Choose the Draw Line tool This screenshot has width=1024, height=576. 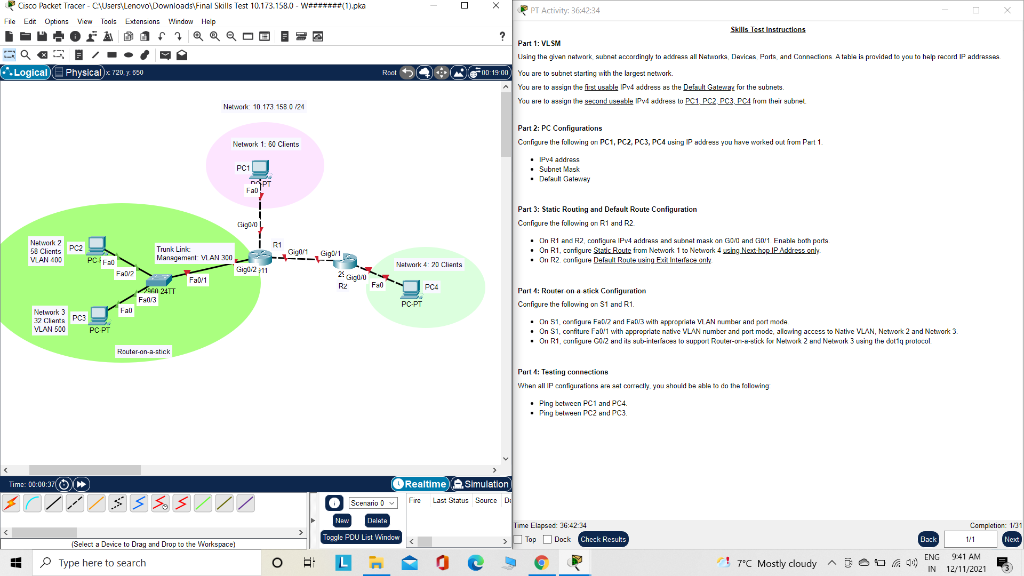coord(95,55)
